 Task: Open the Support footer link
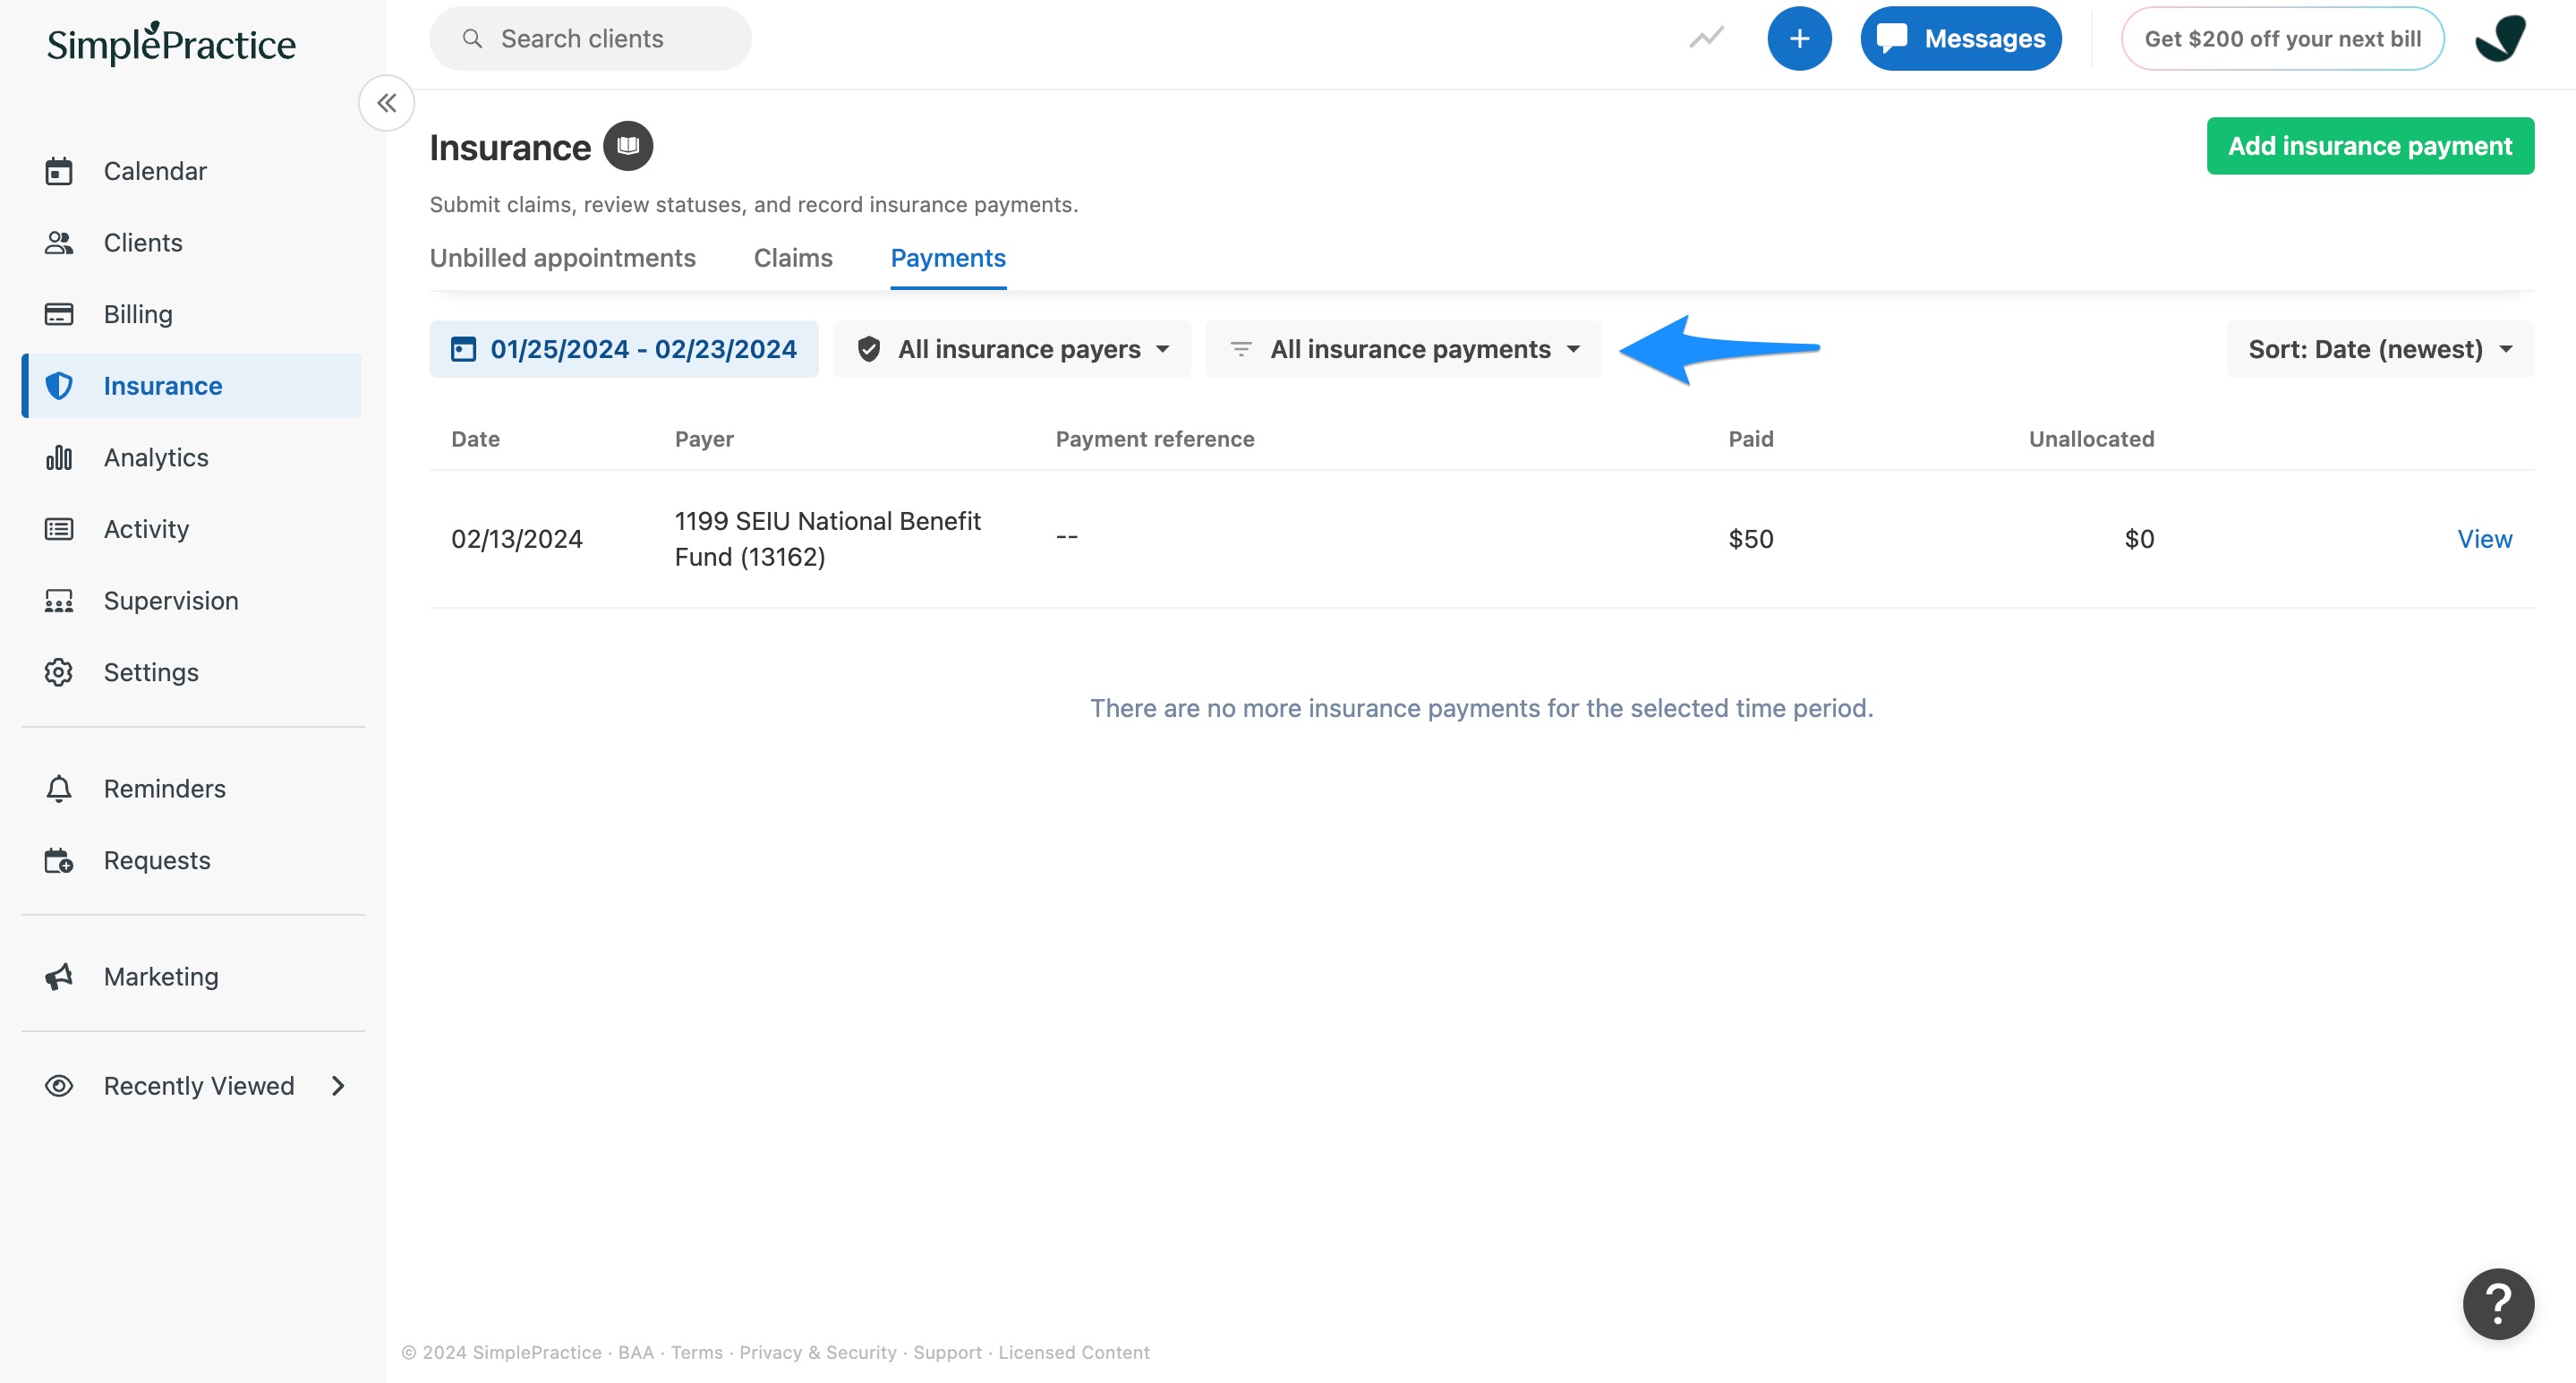coord(947,1352)
